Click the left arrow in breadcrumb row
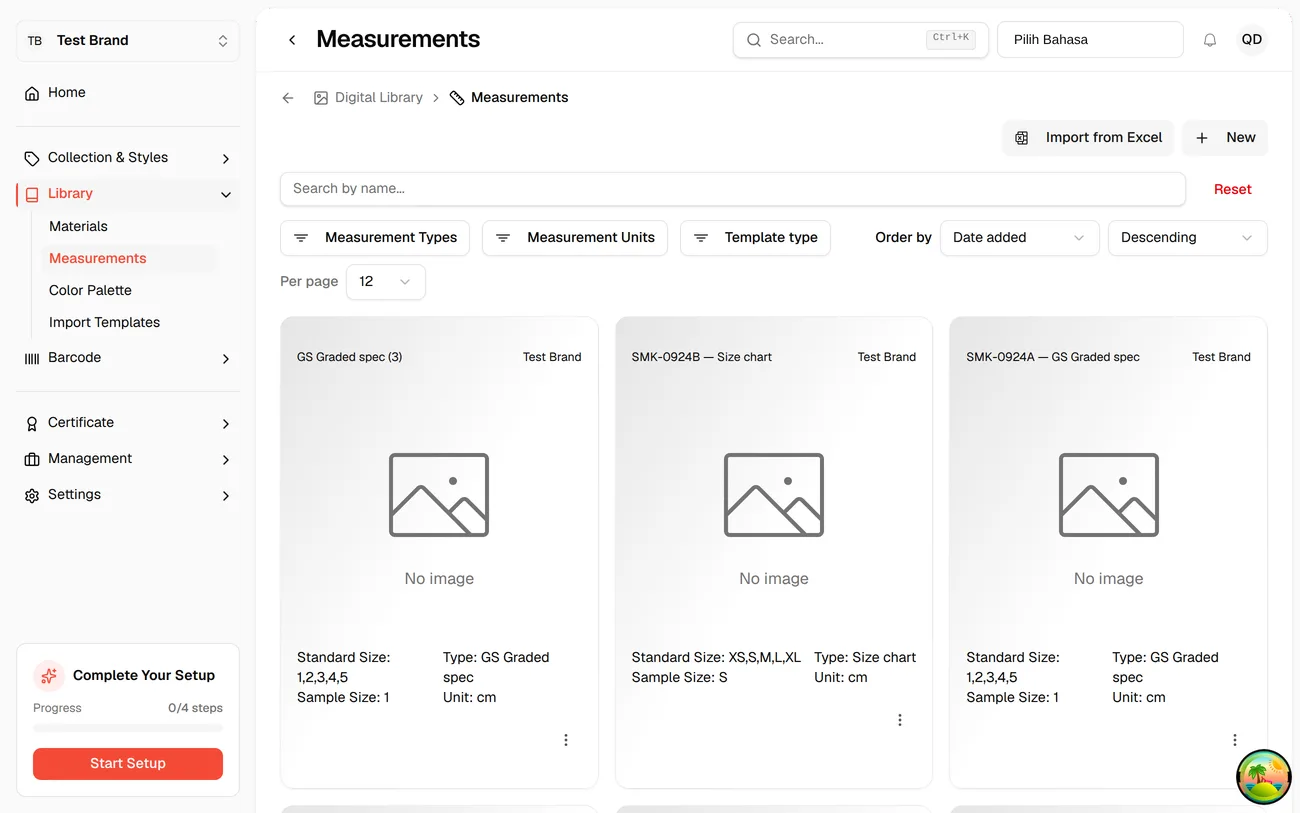The width and height of the screenshot is (1300, 813). (288, 98)
